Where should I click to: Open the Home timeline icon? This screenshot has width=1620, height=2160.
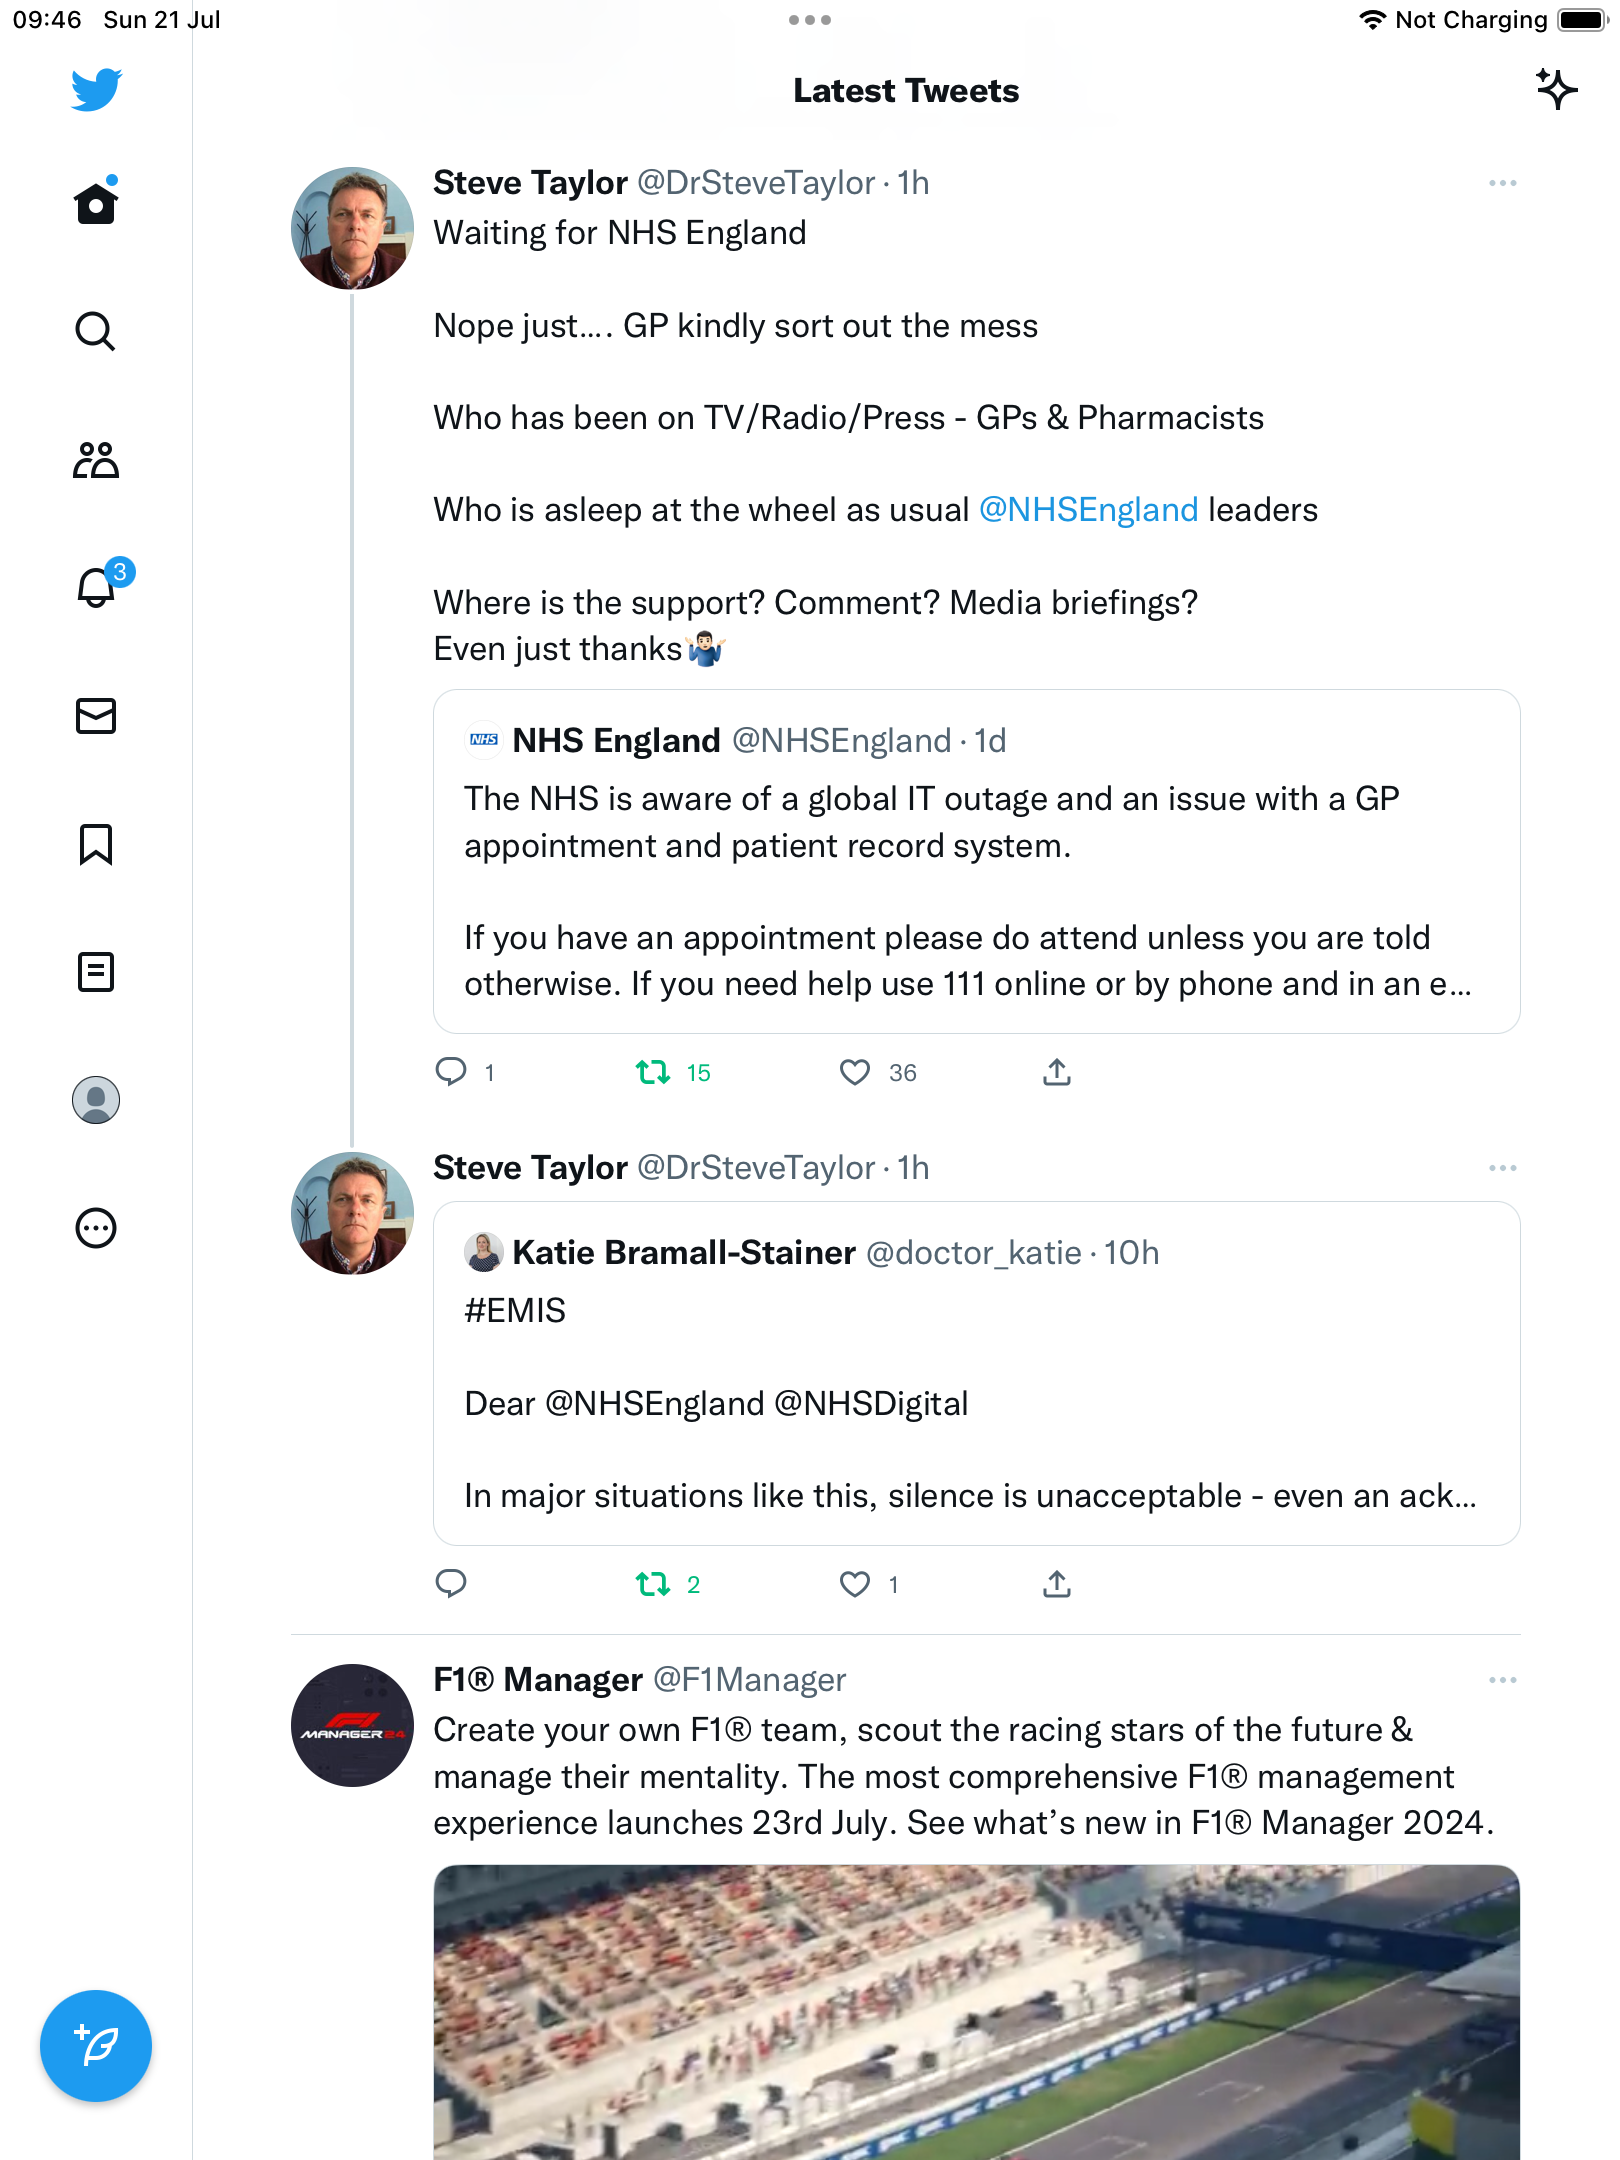pyautogui.click(x=96, y=204)
